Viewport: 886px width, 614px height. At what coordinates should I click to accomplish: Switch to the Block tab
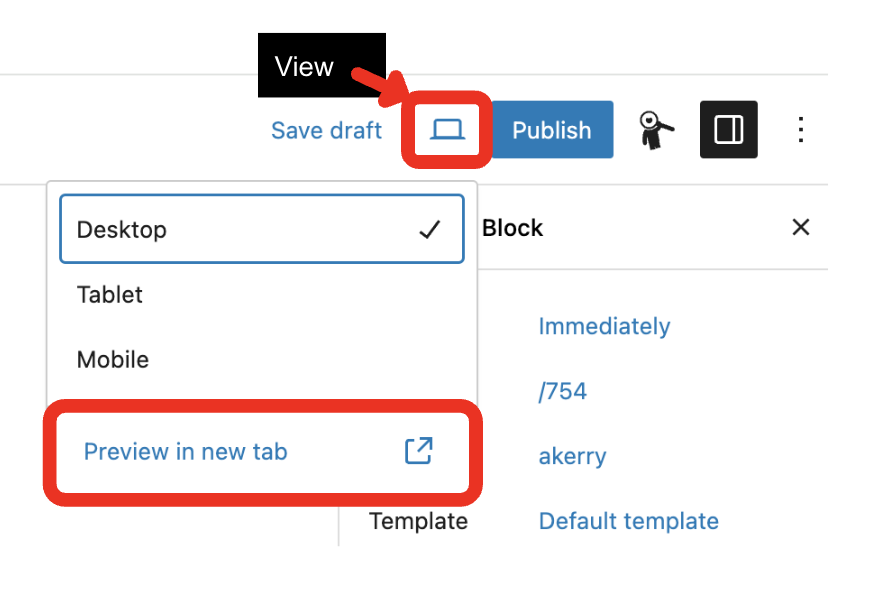(512, 228)
